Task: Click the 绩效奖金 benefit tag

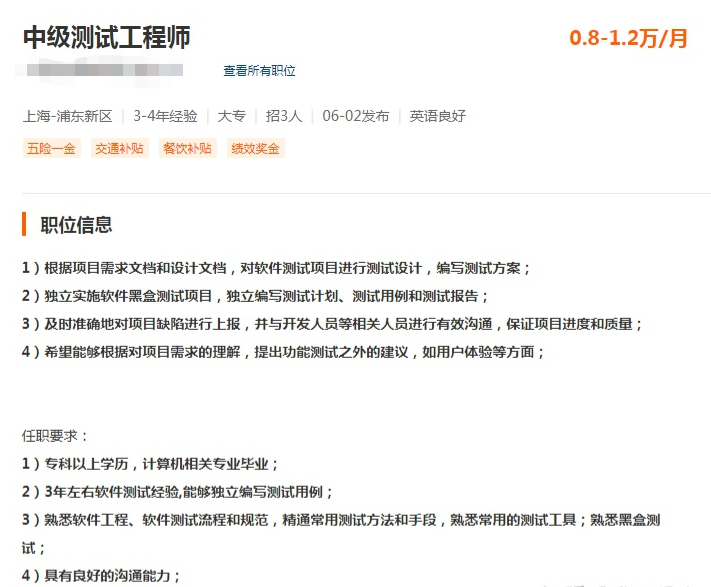Action: click(x=256, y=149)
